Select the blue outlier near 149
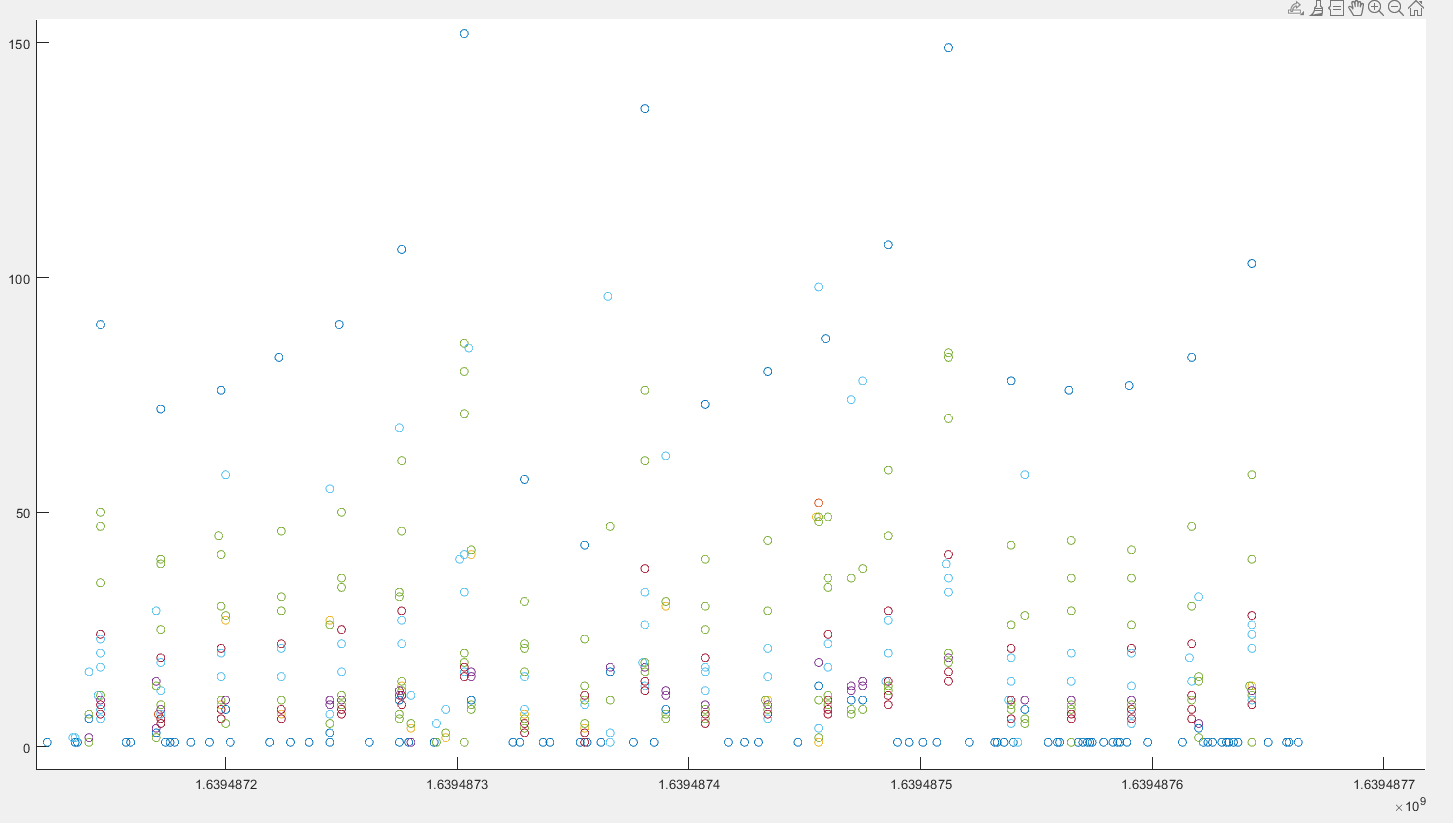Screen dimensions: 1453x823 (x=946, y=46)
